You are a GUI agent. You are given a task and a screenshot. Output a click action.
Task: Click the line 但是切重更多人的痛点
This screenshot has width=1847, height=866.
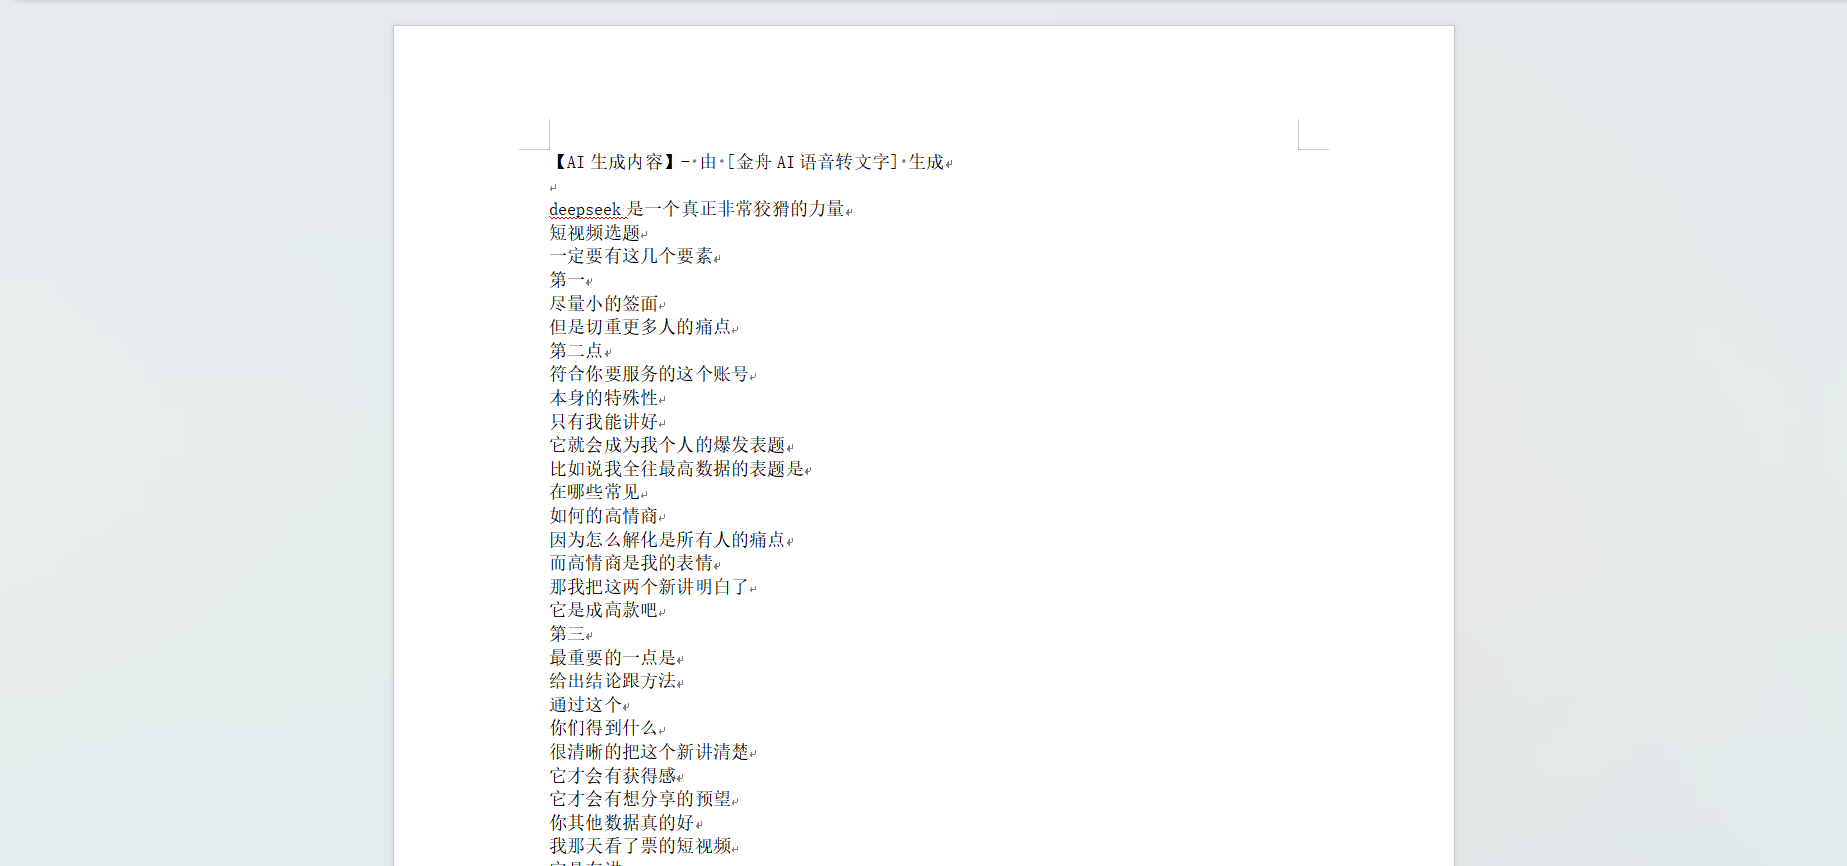pyautogui.click(x=640, y=327)
